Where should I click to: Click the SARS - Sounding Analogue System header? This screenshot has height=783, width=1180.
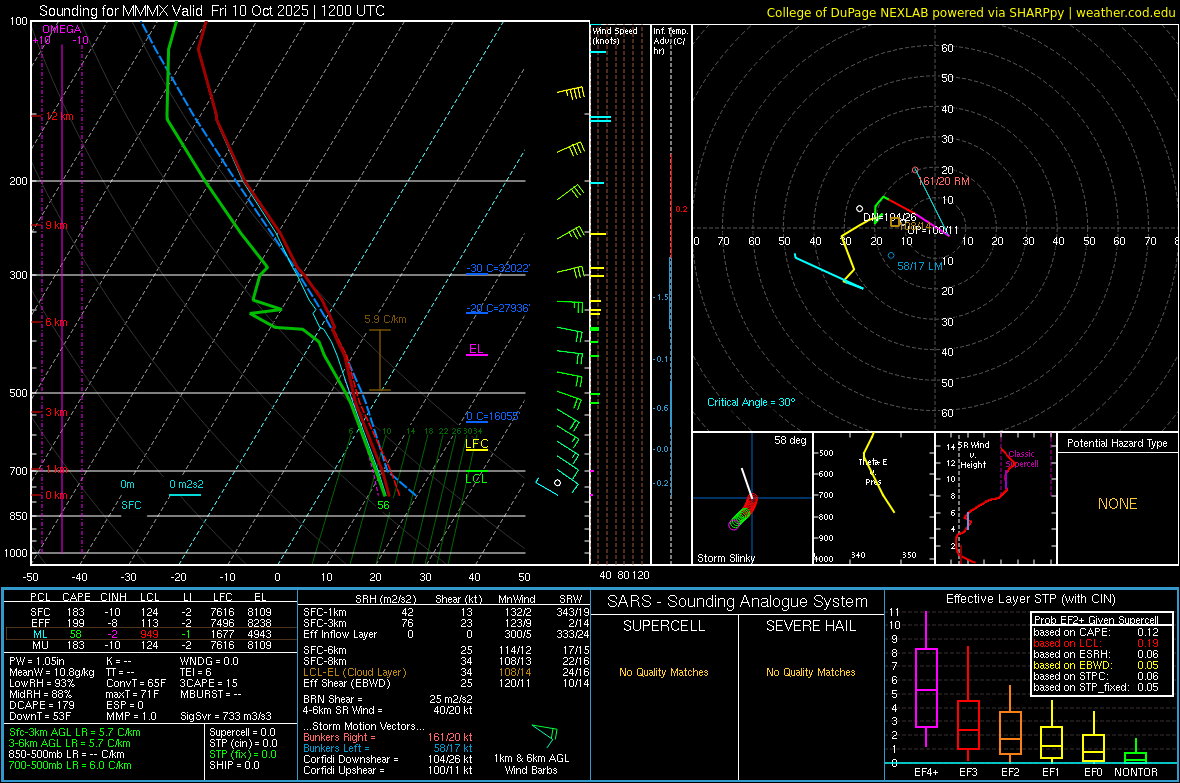[x=738, y=602]
